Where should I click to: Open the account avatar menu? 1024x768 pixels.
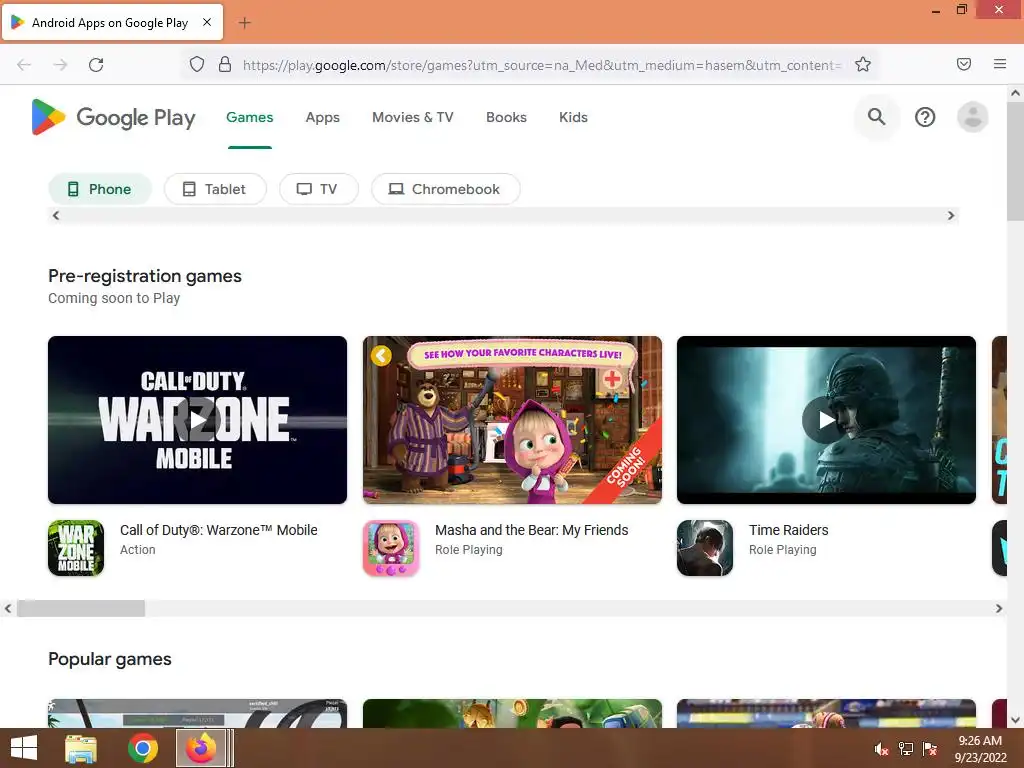[x=972, y=118]
